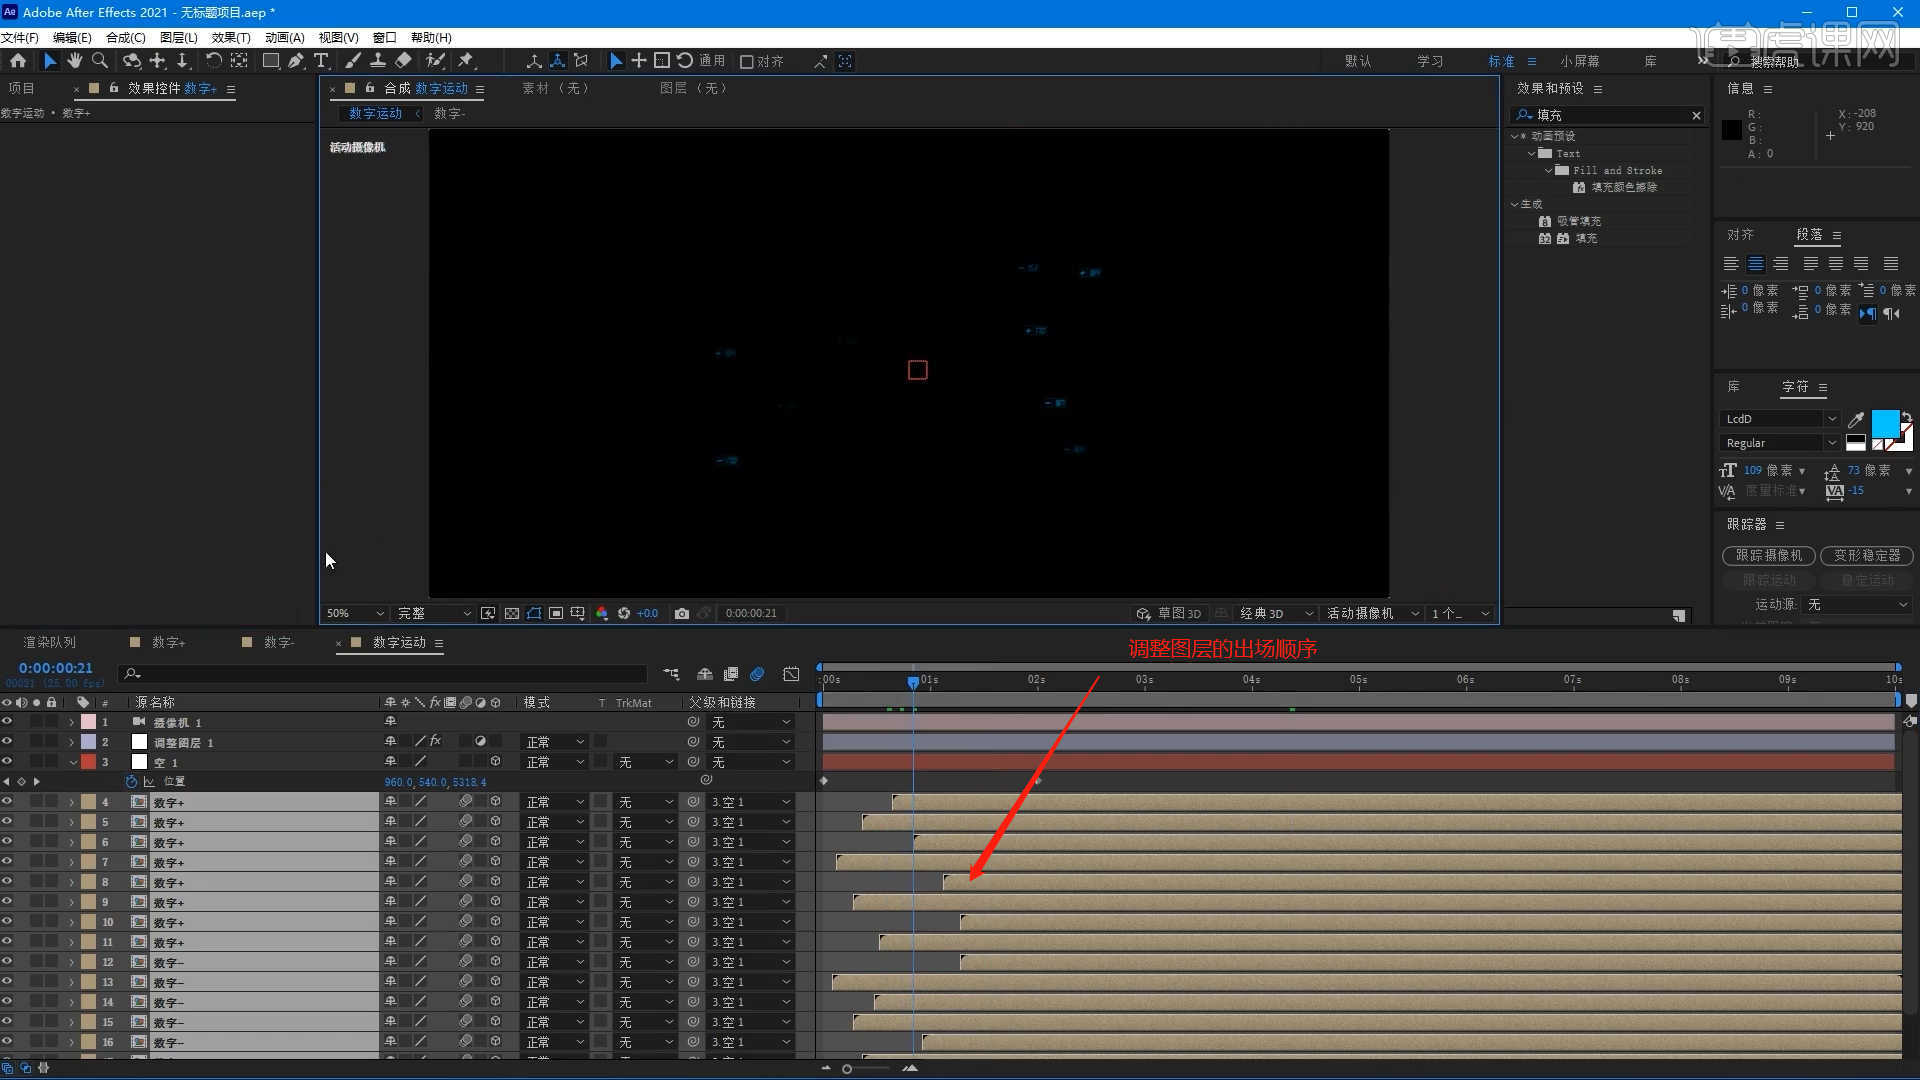Viewport: 1920px width, 1080px height.
Task: Choose the Pen tool
Action: pyautogui.click(x=296, y=61)
